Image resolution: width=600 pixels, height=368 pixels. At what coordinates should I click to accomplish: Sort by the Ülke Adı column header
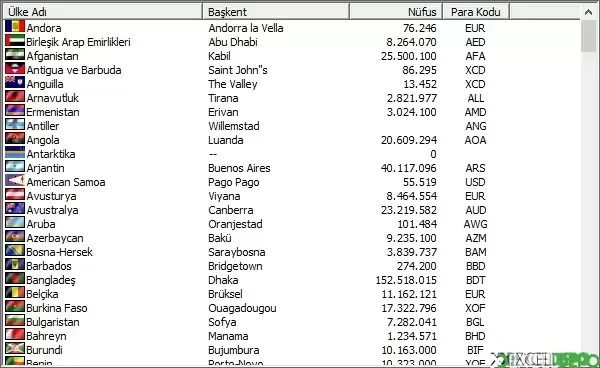click(103, 12)
